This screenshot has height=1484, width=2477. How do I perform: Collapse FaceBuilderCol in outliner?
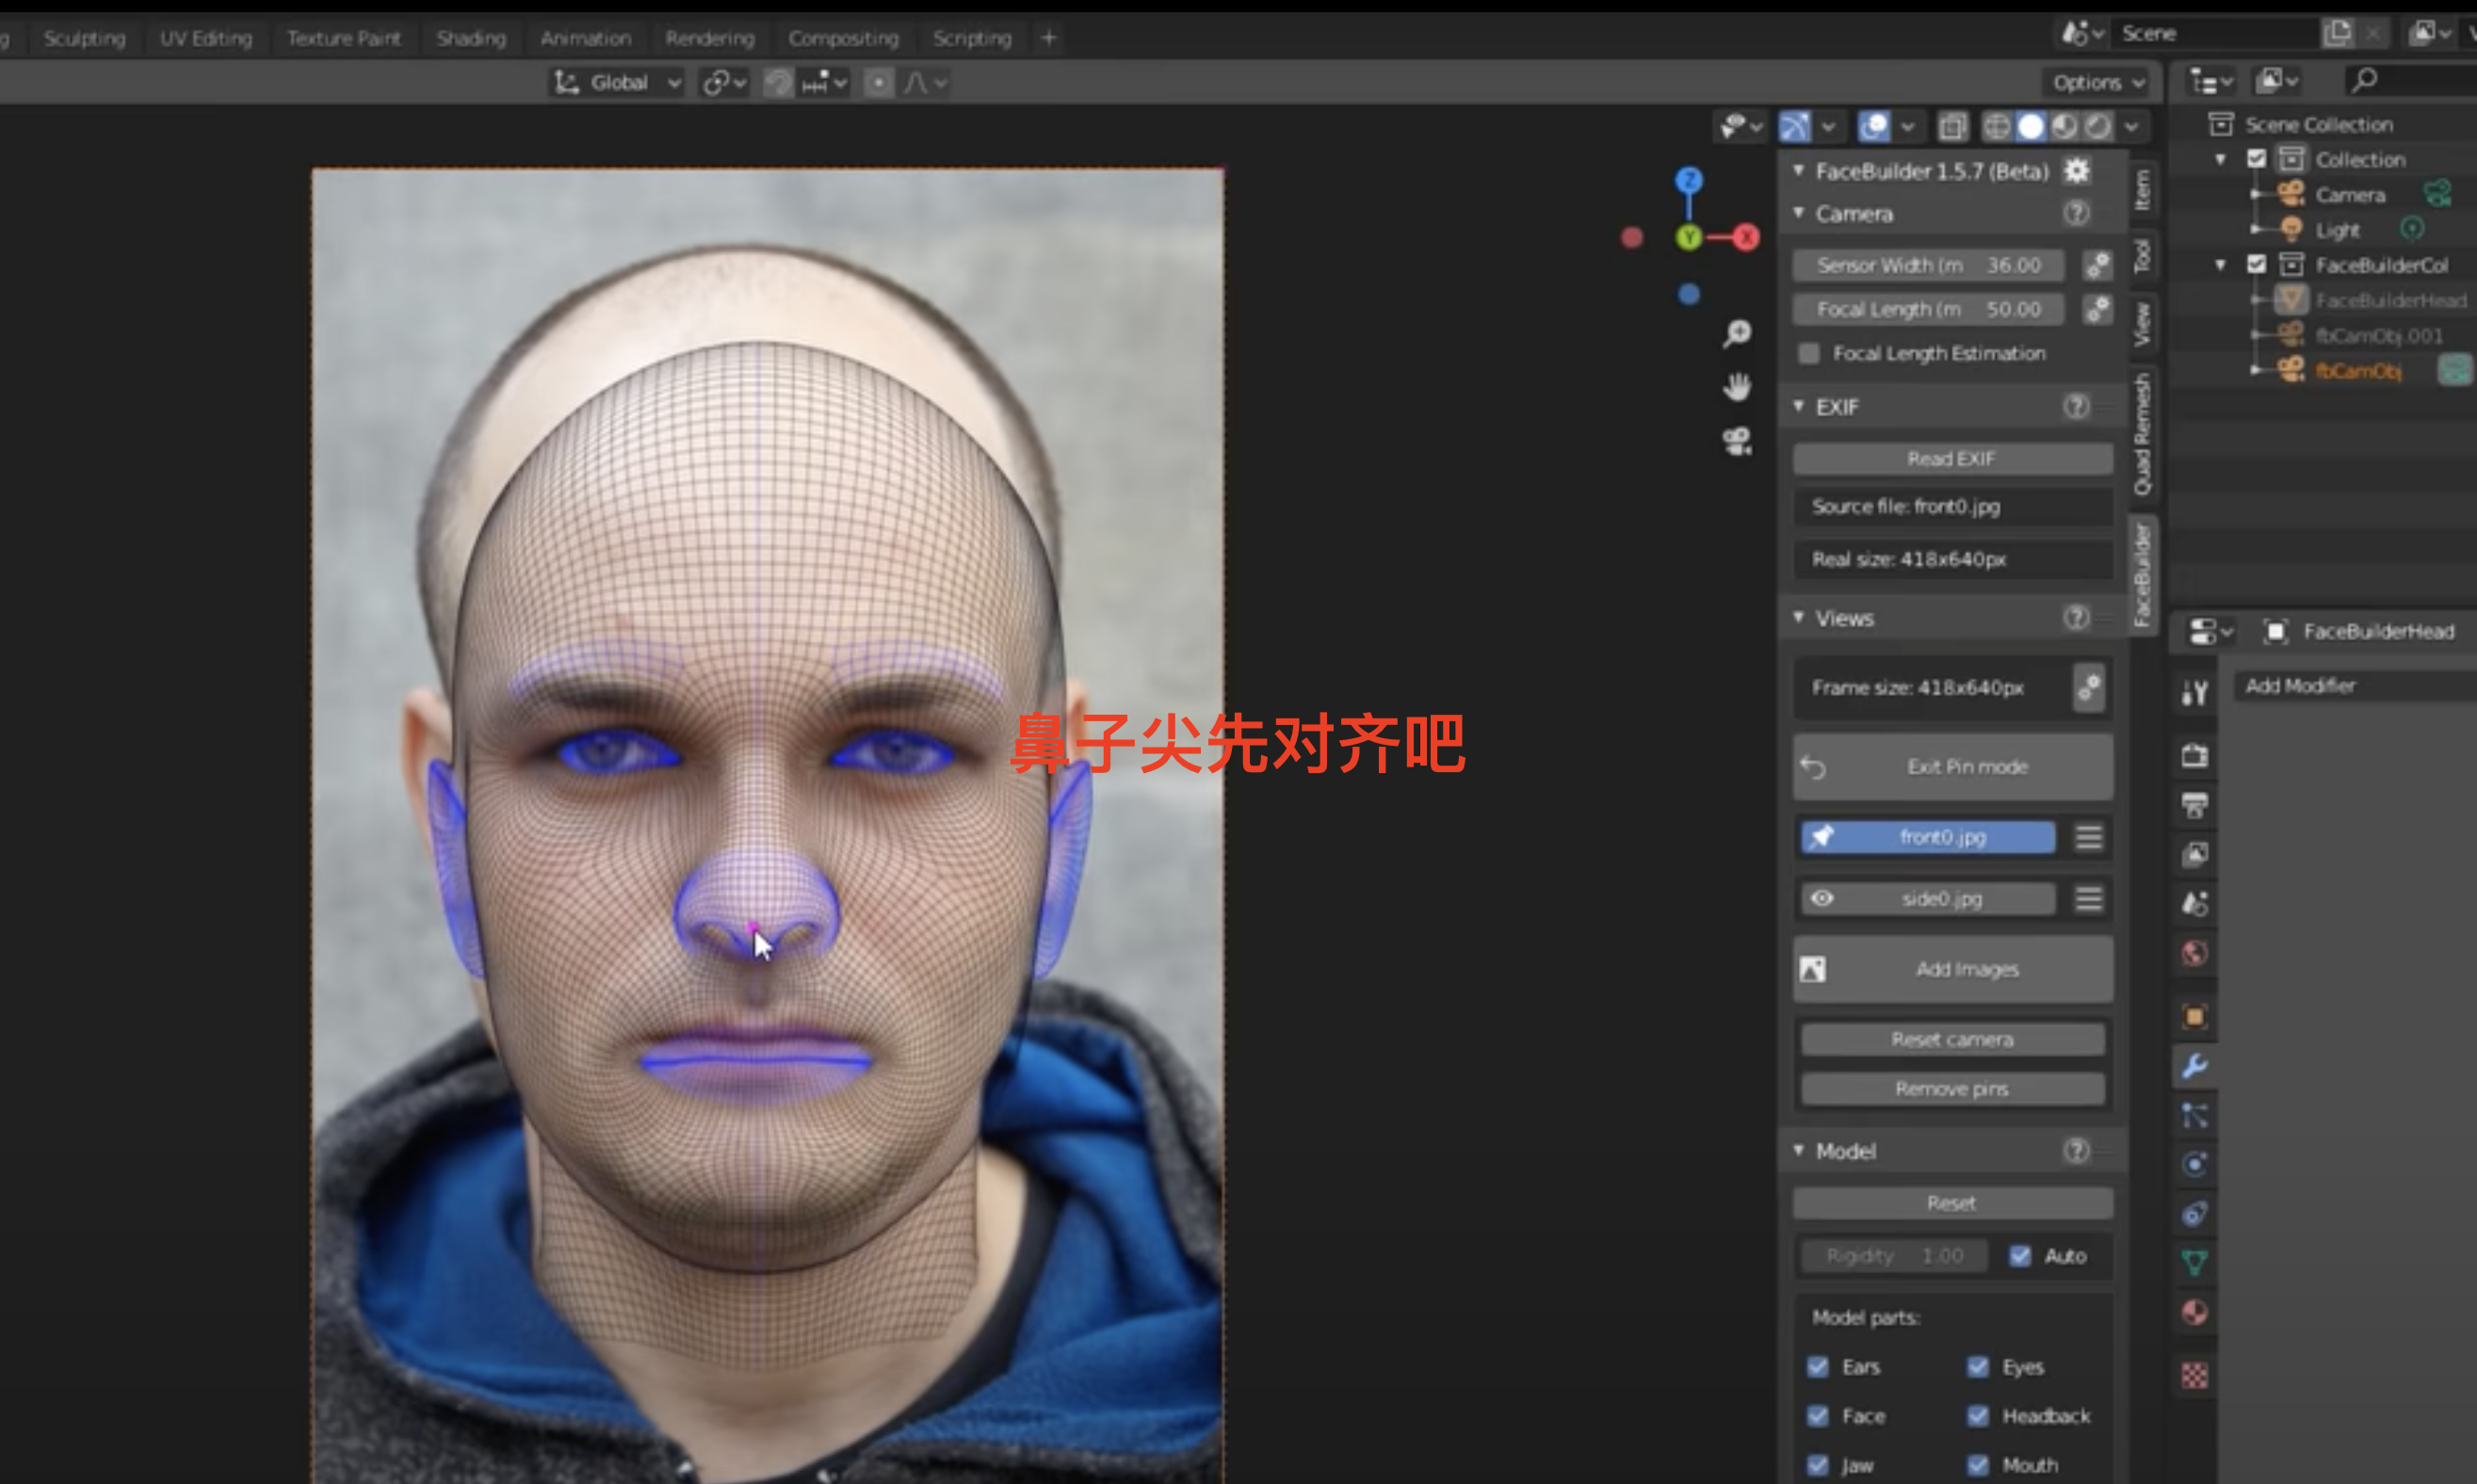[x=2220, y=265]
